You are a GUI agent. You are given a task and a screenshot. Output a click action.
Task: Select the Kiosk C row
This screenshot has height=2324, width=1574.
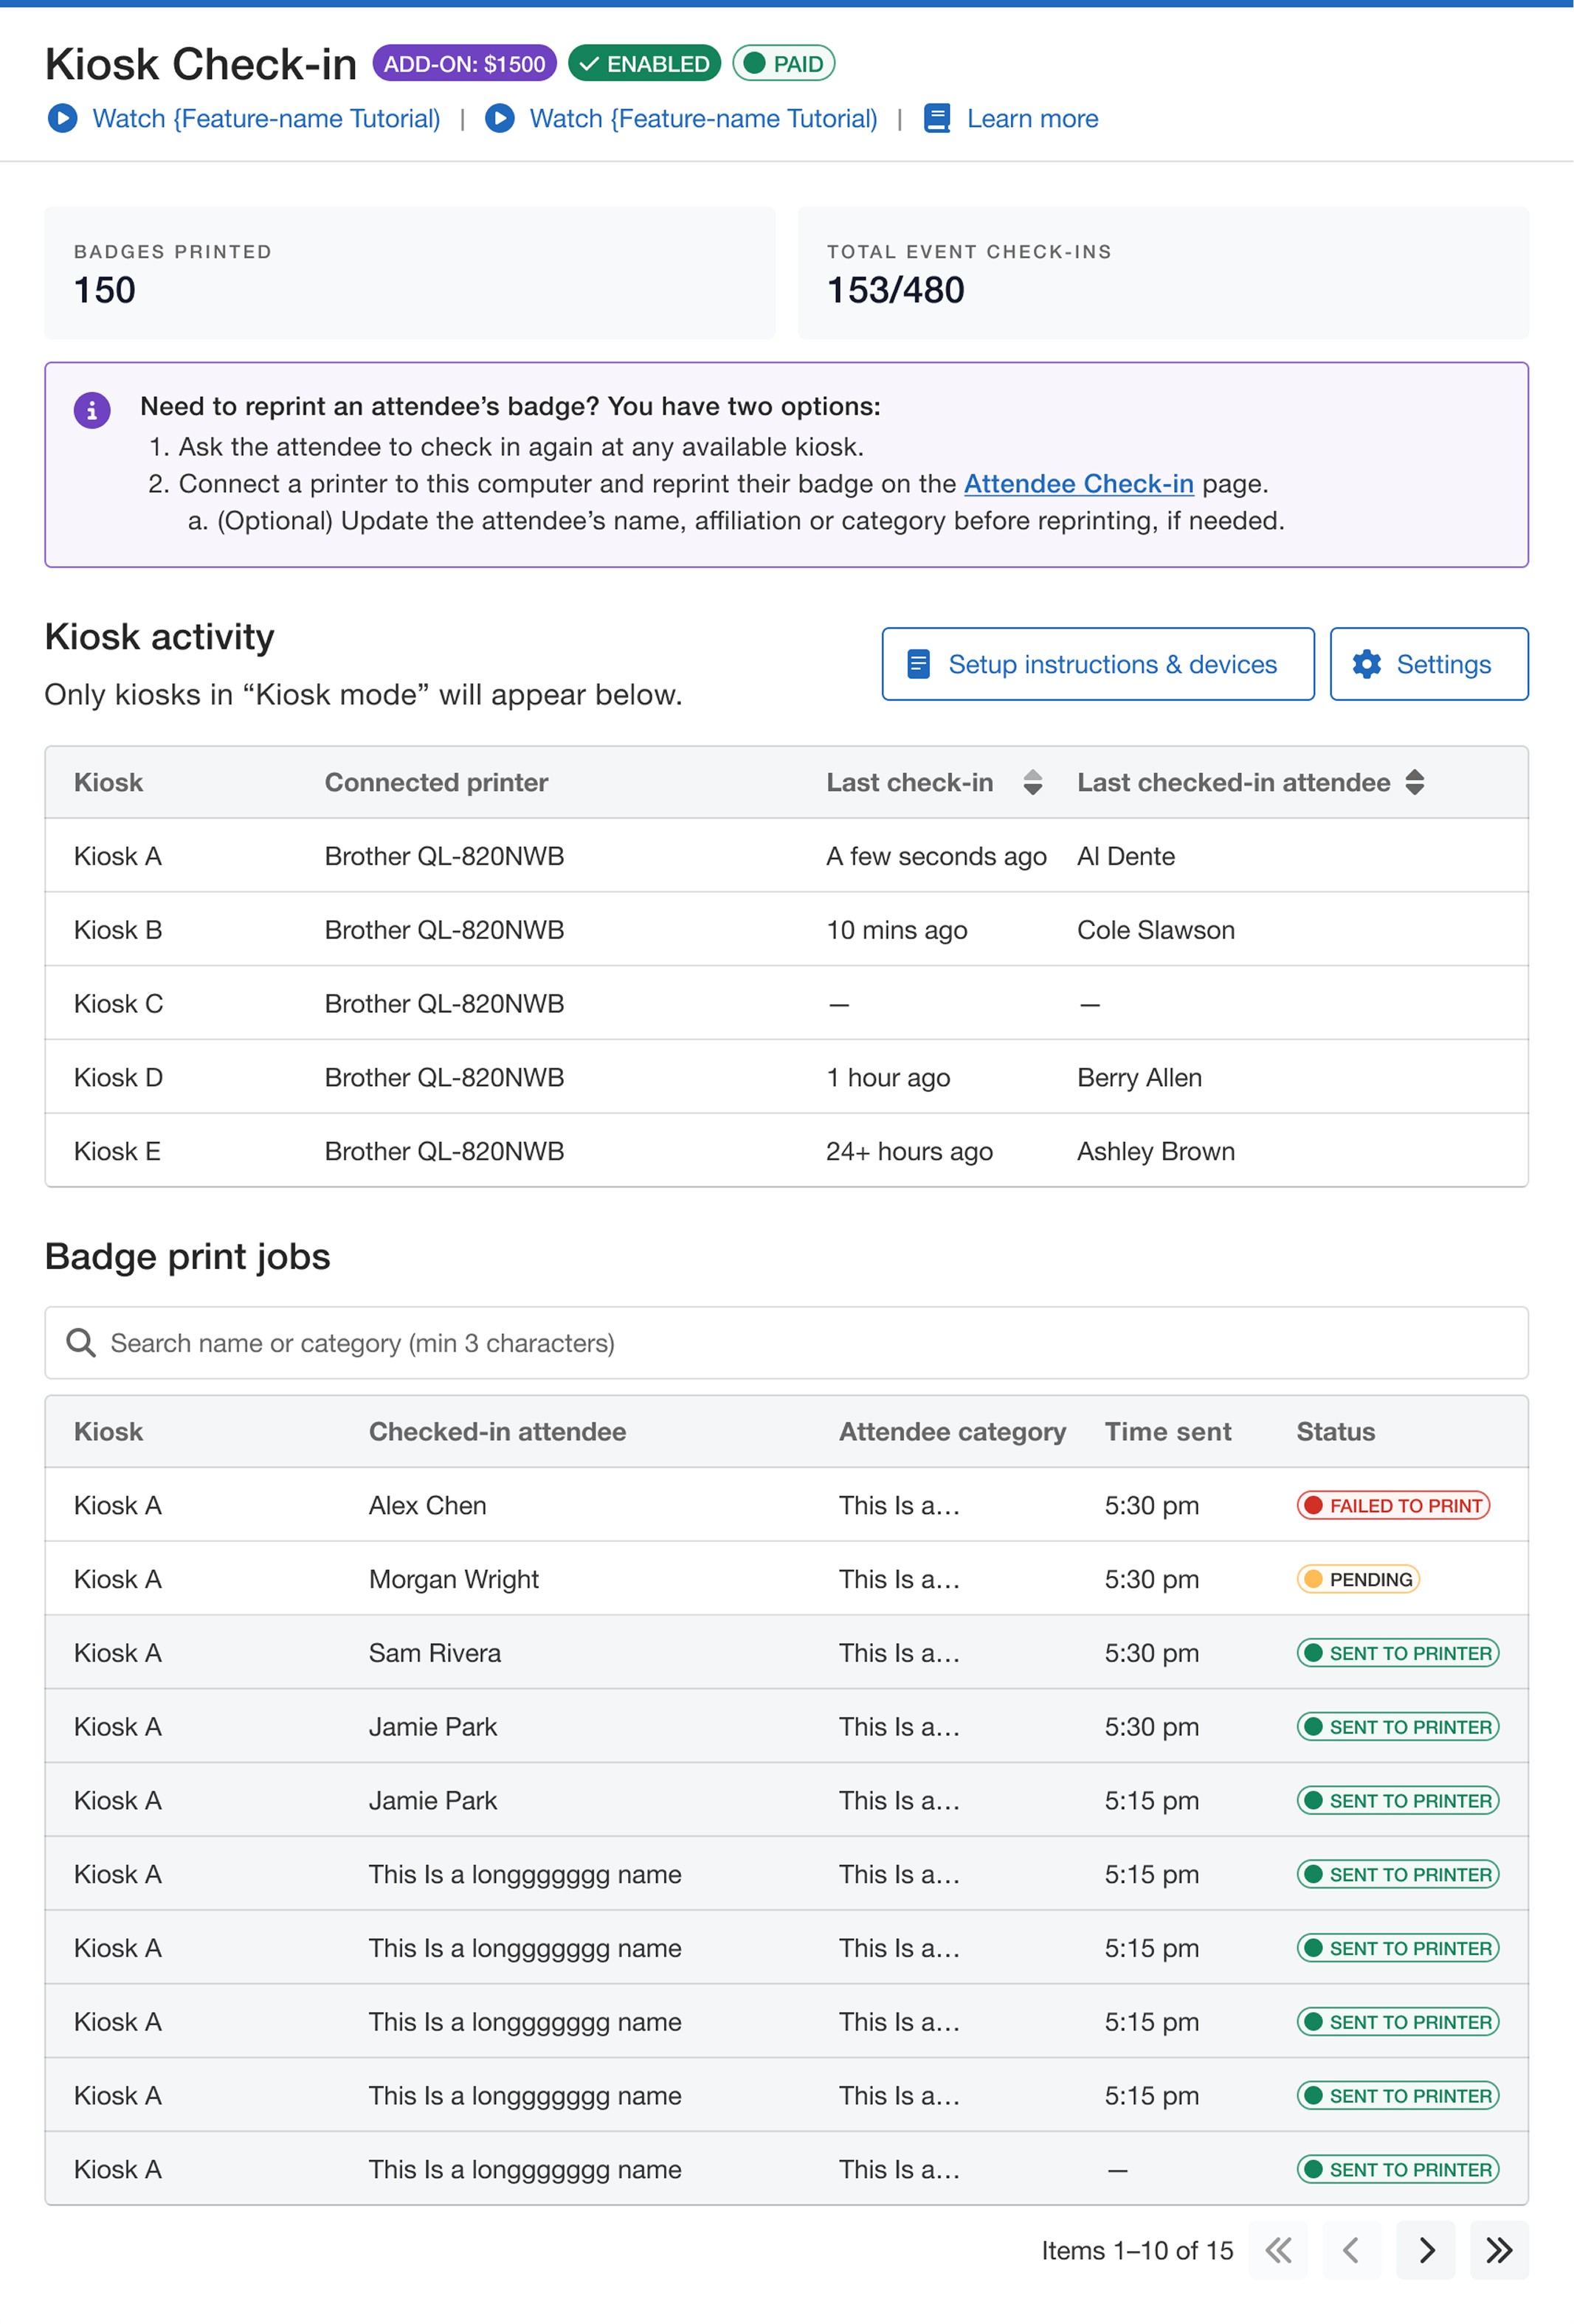pos(785,1003)
